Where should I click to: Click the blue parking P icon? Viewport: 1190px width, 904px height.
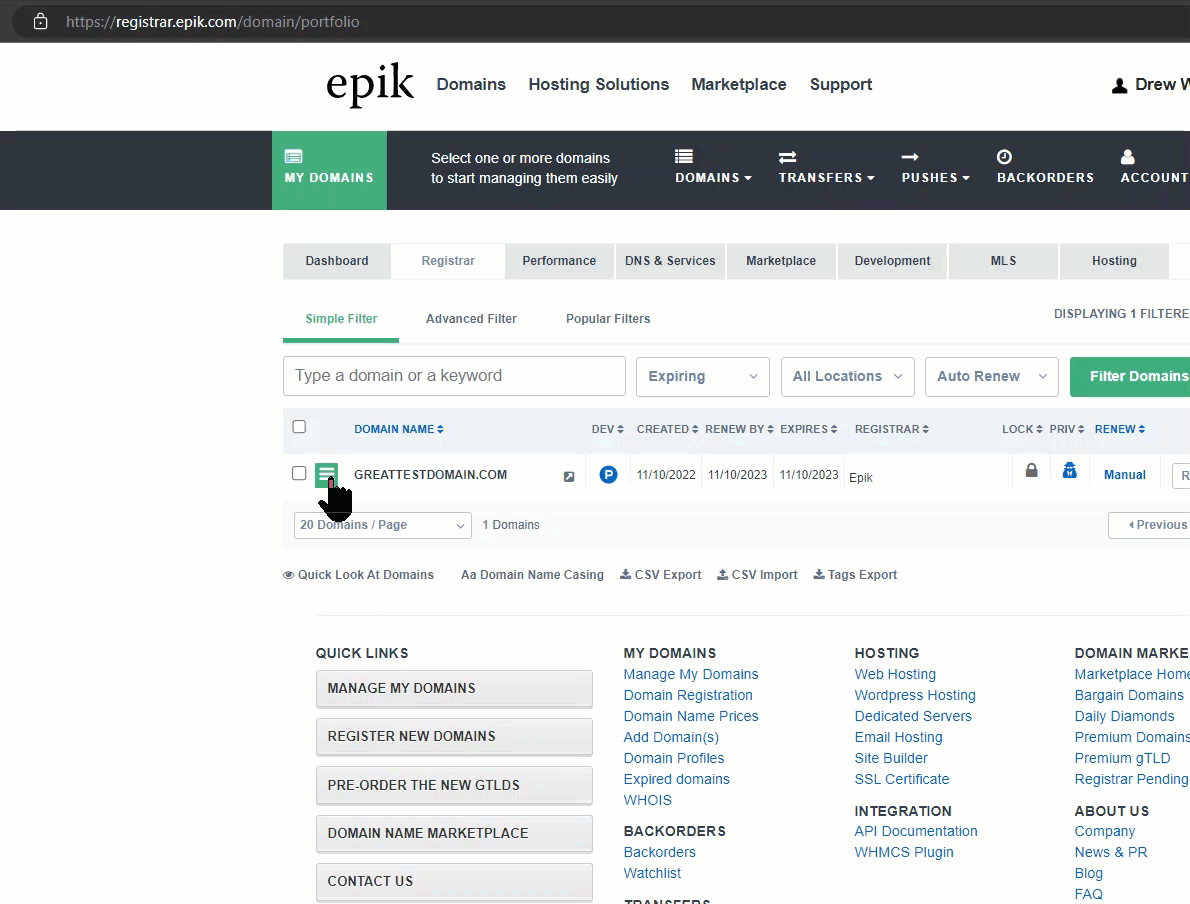pos(608,474)
